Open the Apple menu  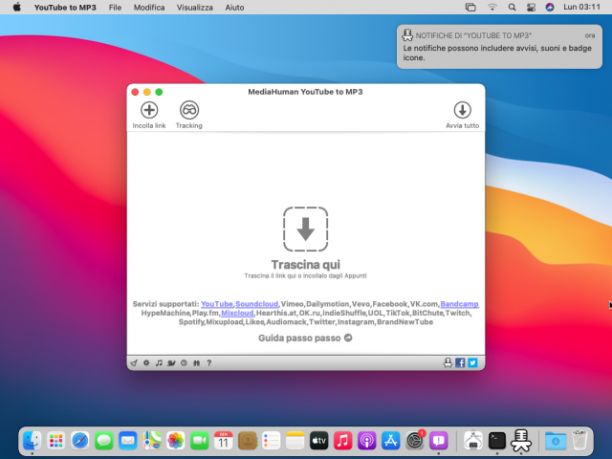click(17, 7)
